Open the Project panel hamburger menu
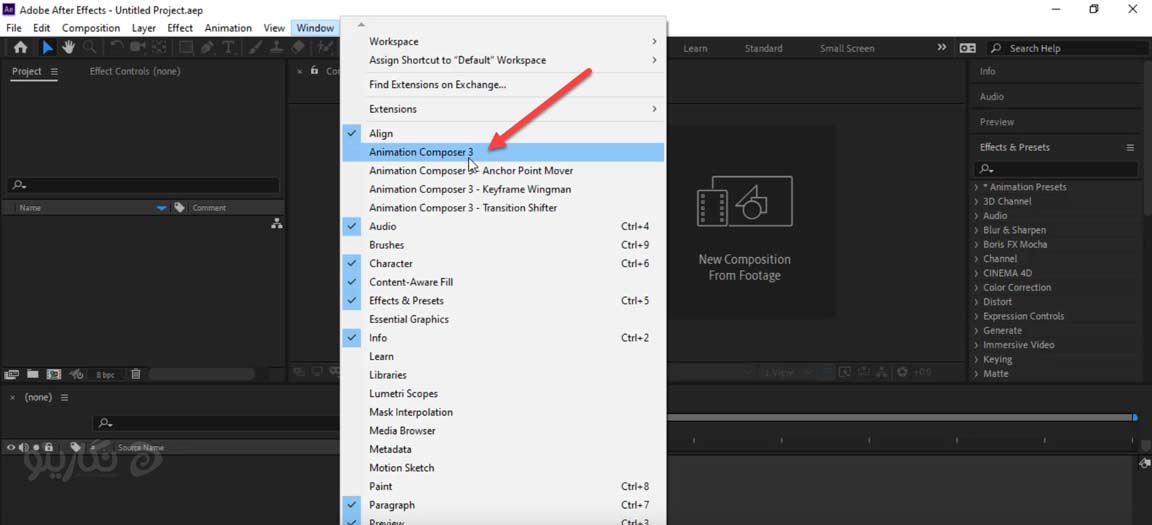This screenshot has width=1152, height=525. (x=54, y=72)
